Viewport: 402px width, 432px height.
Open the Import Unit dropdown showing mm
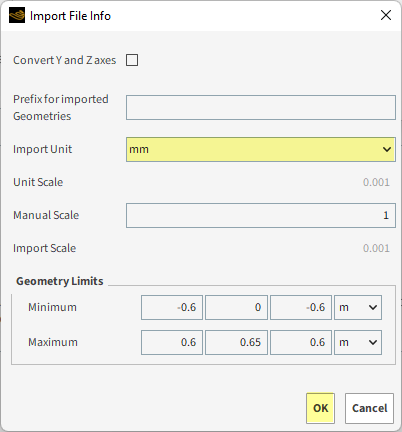click(261, 149)
